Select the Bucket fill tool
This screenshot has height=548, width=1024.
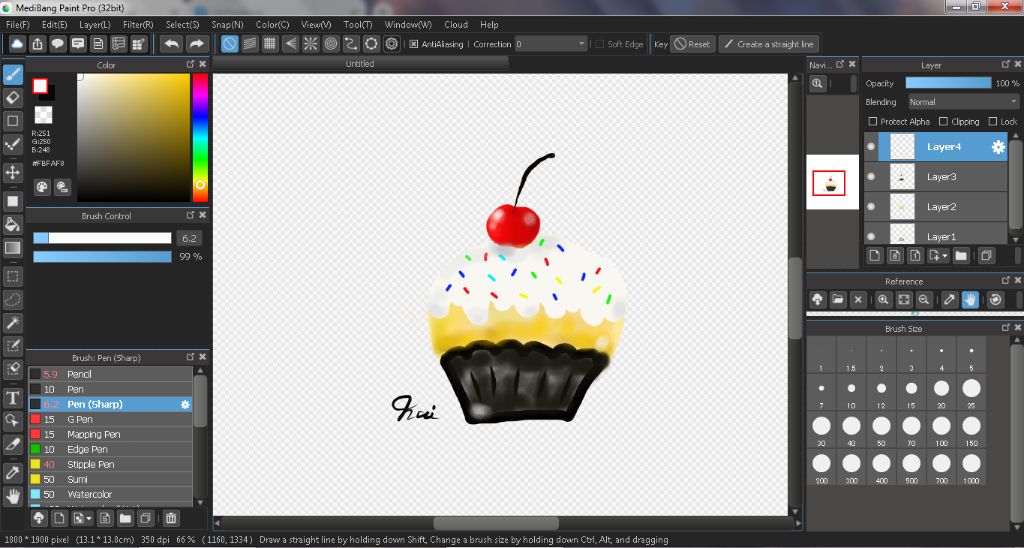pos(12,225)
